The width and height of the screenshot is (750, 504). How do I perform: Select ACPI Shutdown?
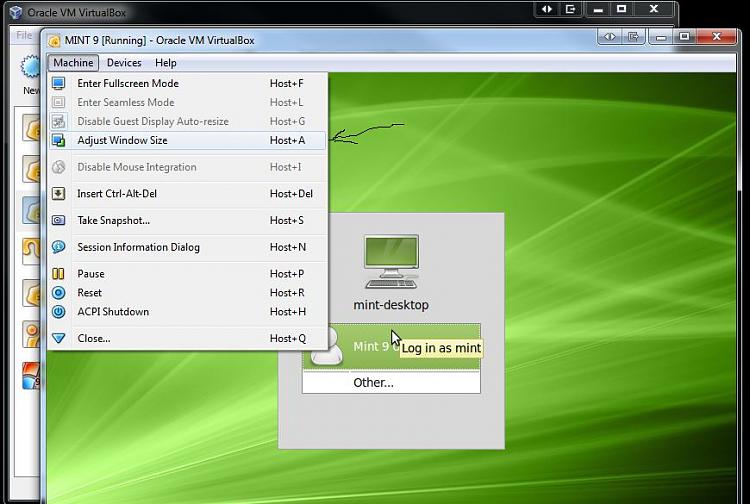[188, 312]
